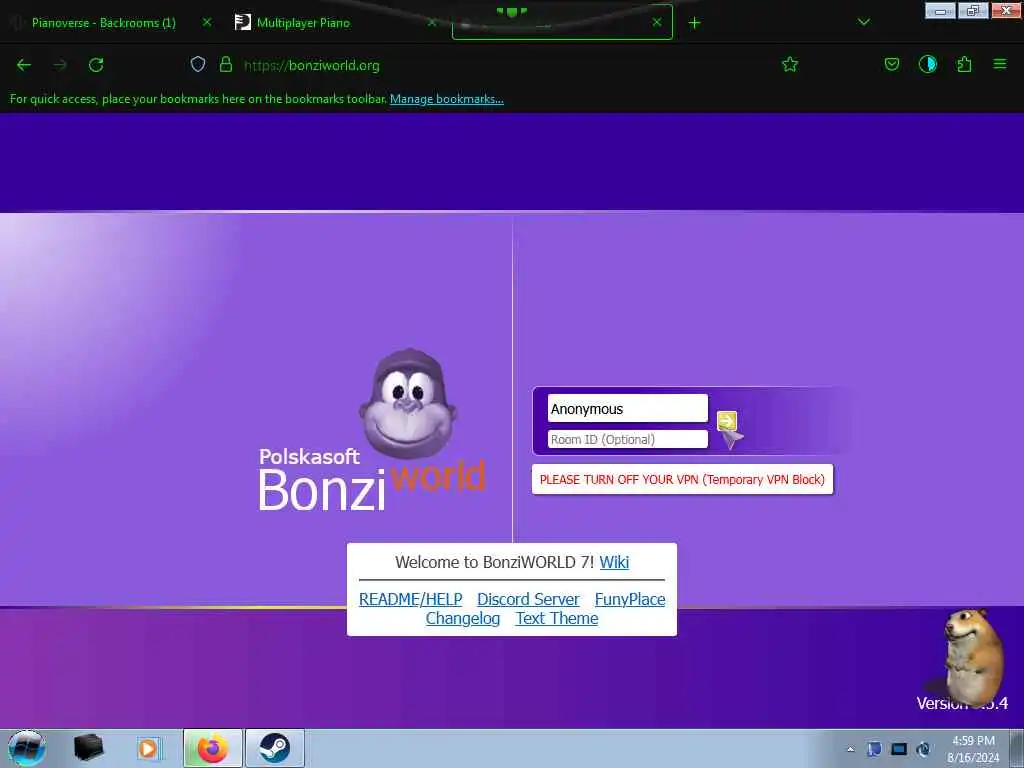Click the hamster figure near the version text
This screenshot has width=1024, height=768.
(x=972, y=656)
